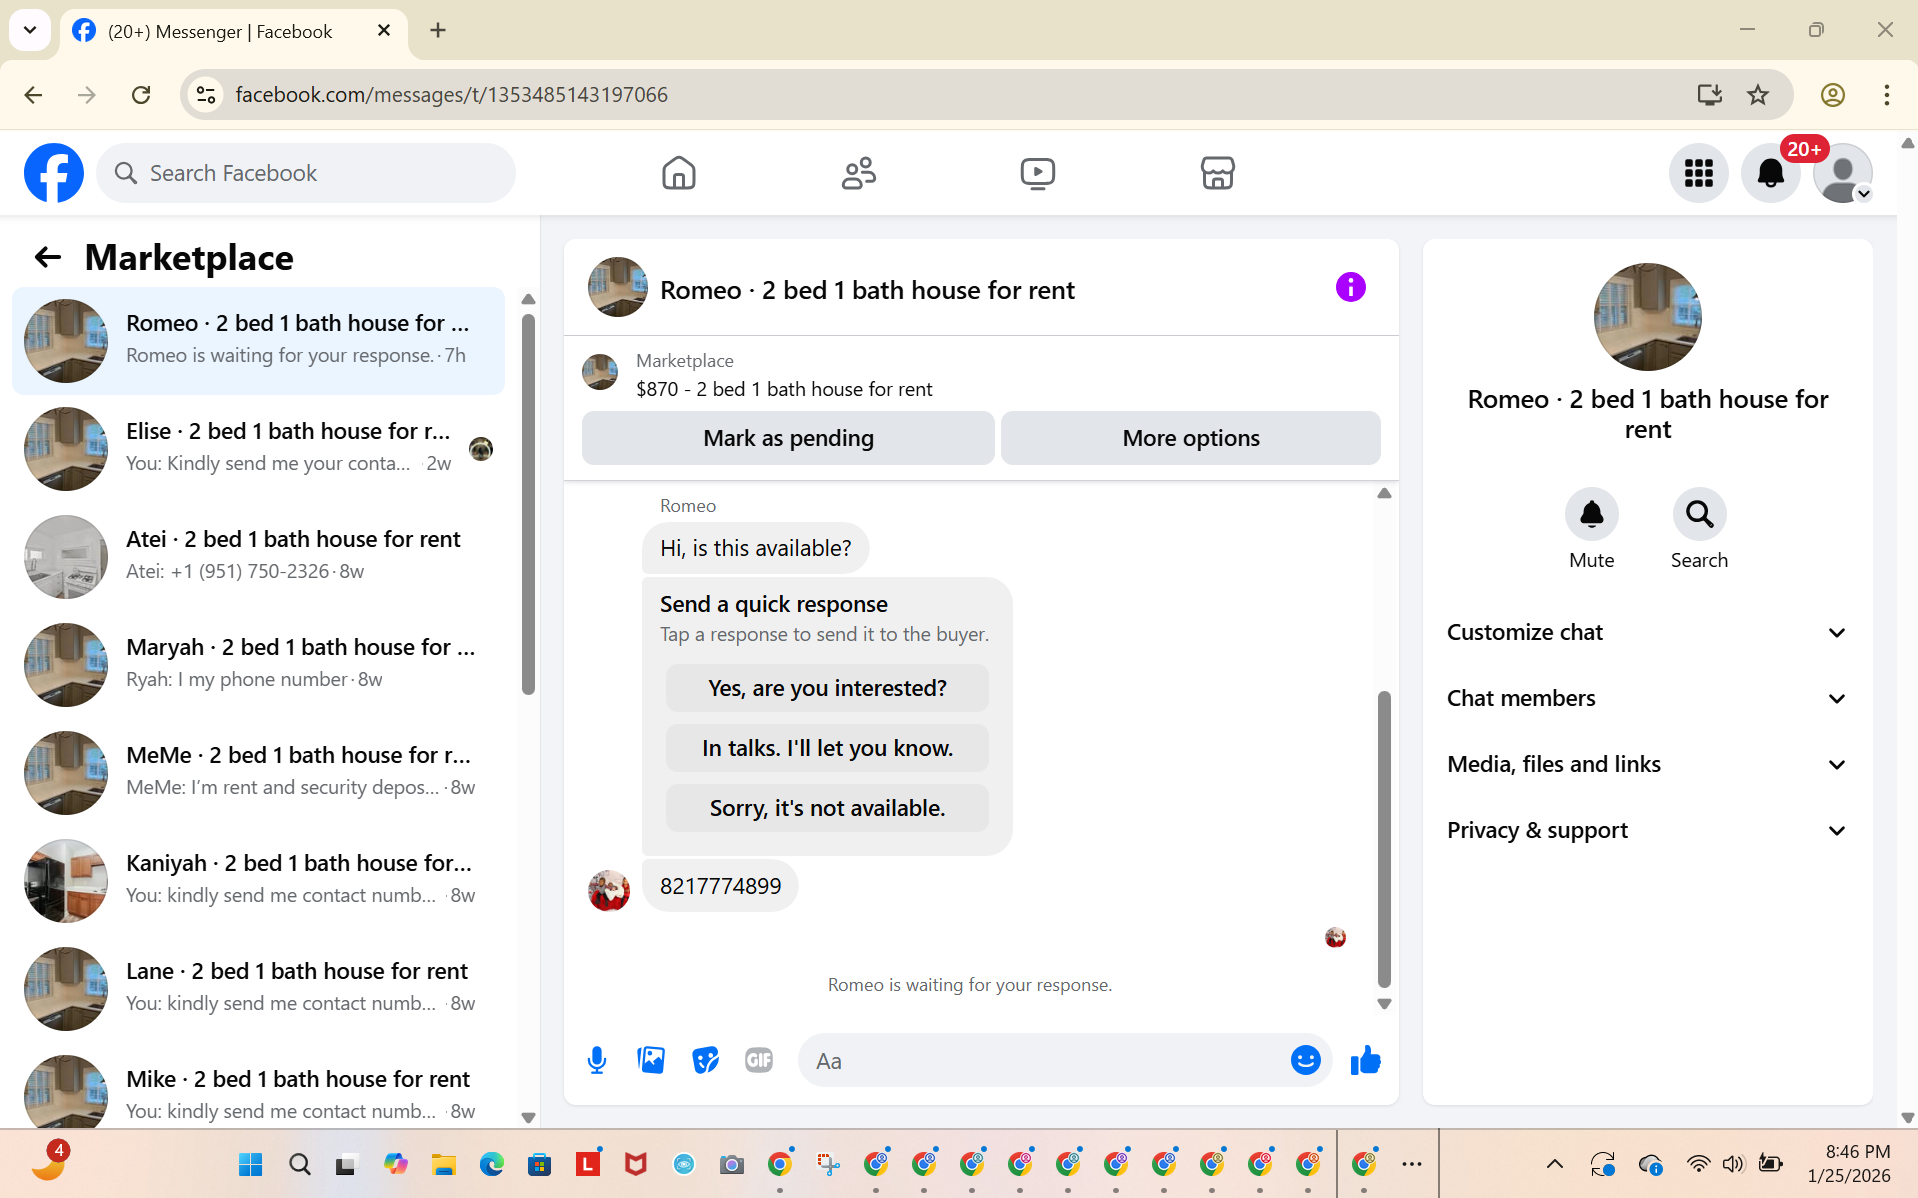Screen dimensions: 1918x1198
Task: Open the Chrome tab search dropdown
Action: tap(30, 30)
